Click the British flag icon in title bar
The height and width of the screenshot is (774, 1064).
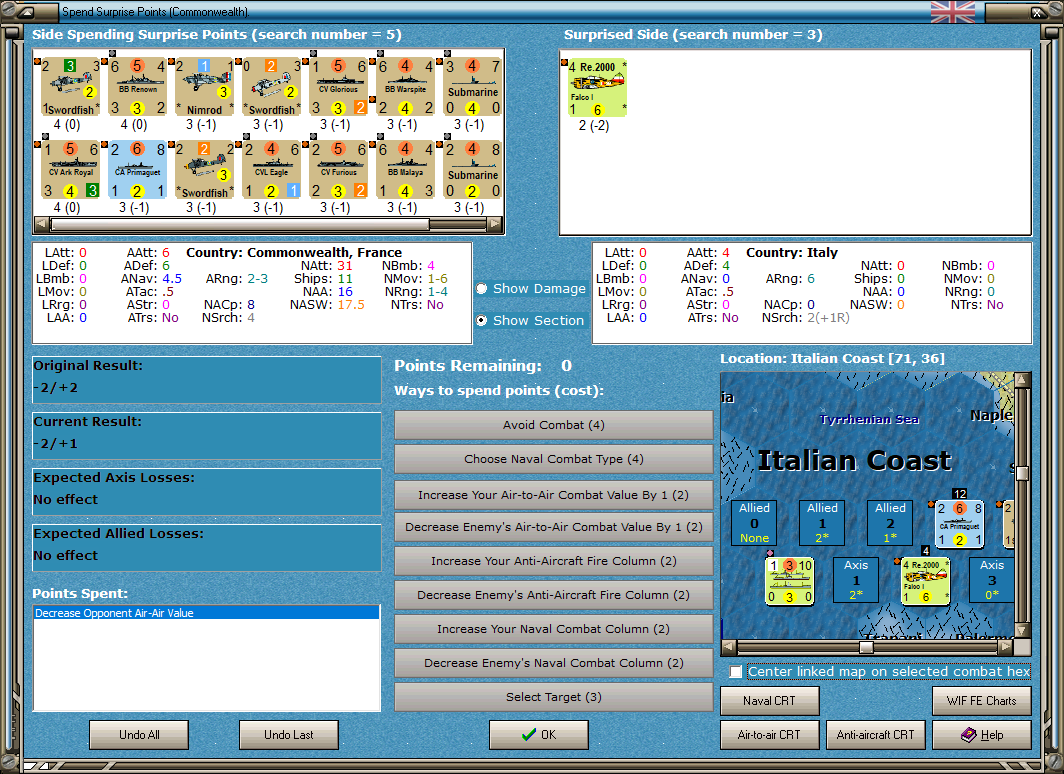click(953, 12)
